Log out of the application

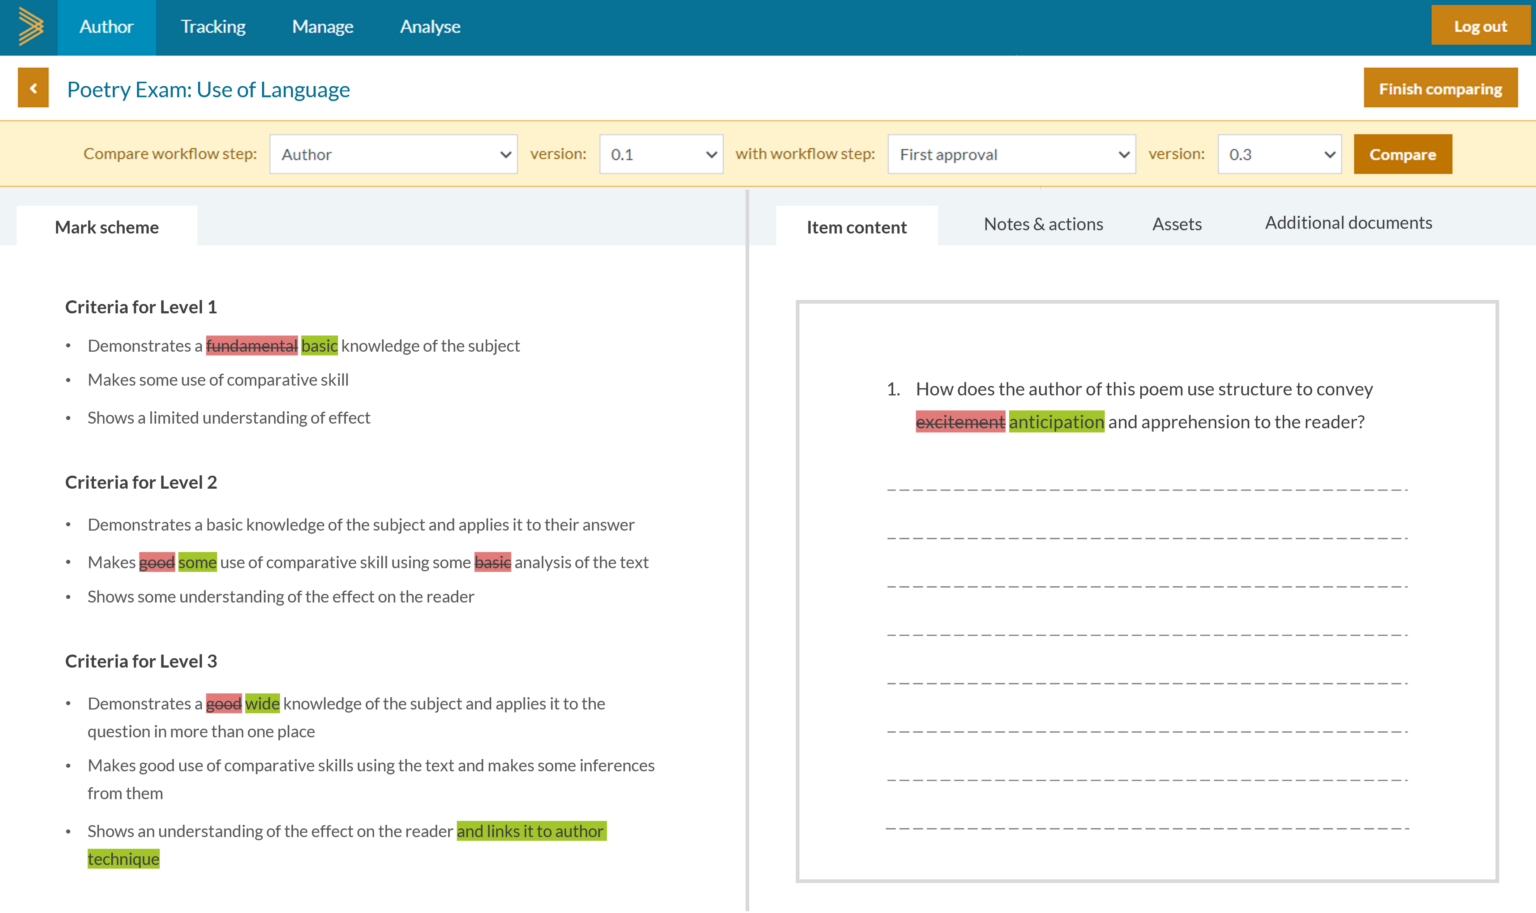point(1481,24)
